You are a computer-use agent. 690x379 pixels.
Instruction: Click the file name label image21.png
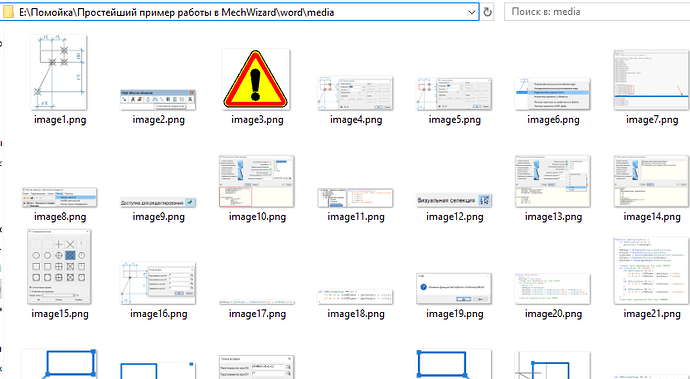[652, 314]
